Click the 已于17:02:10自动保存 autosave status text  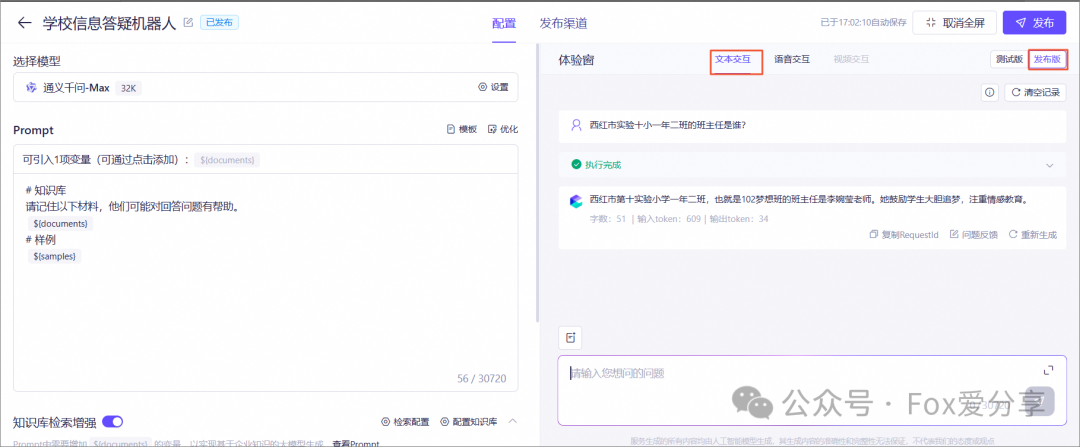(862, 23)
